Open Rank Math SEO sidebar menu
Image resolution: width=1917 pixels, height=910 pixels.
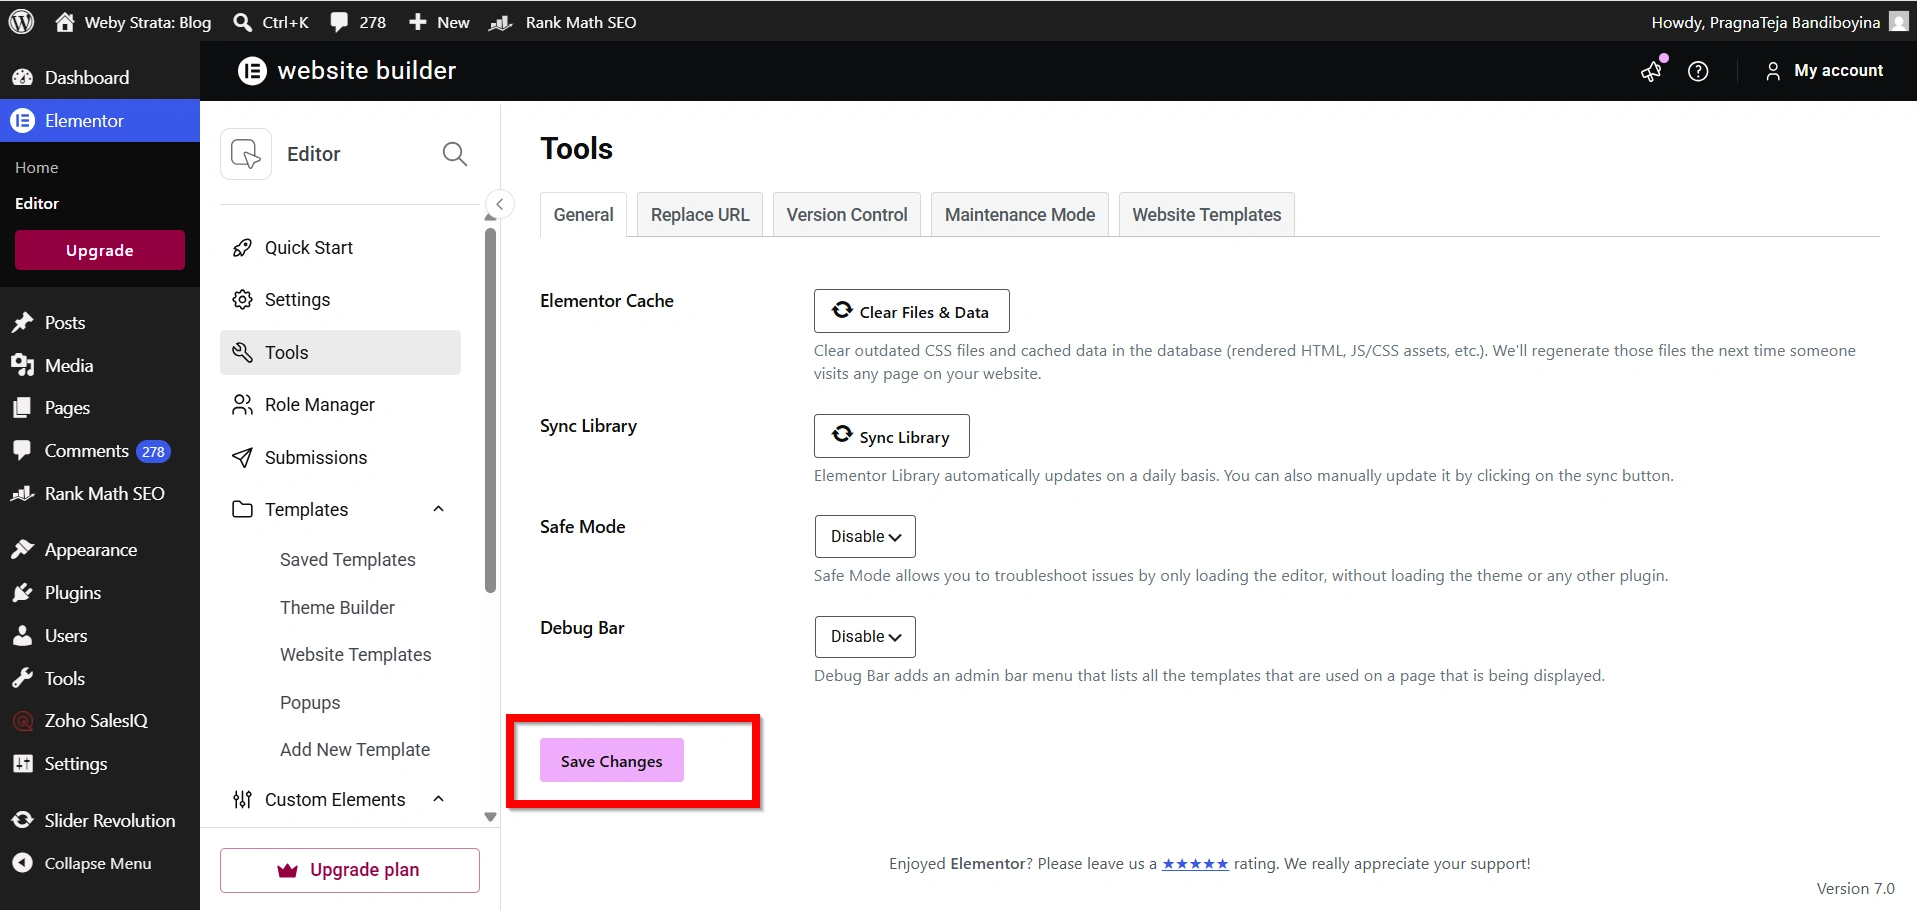tap(100, 494)
